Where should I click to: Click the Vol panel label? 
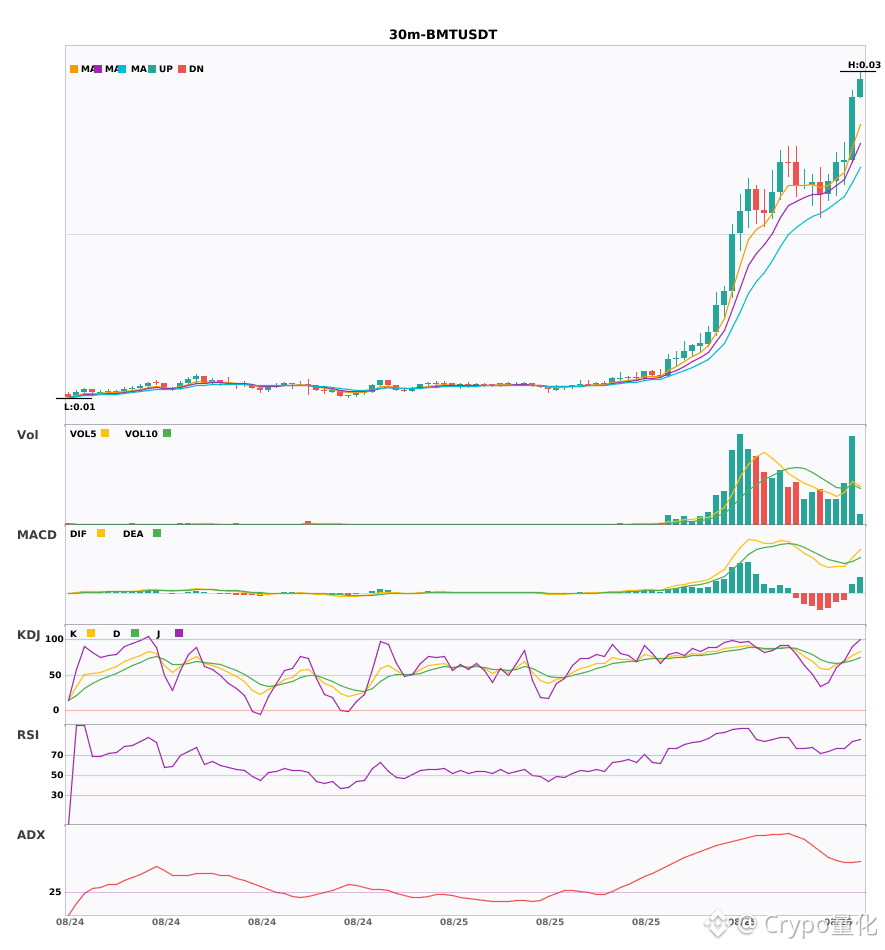point(27,435)
